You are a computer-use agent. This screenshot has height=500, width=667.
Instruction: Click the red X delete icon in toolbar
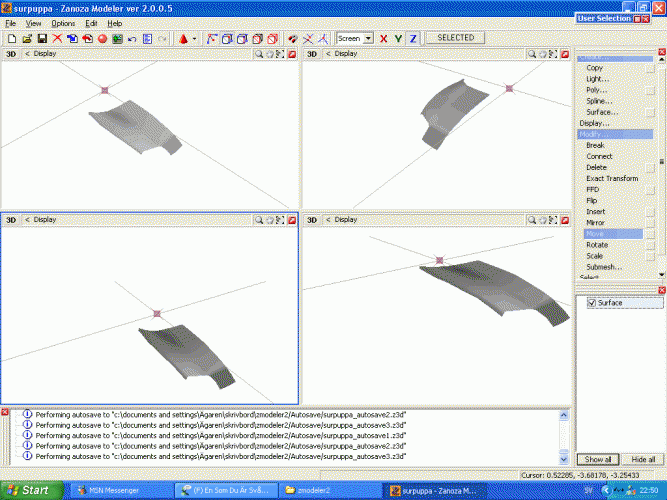point(57,38)
